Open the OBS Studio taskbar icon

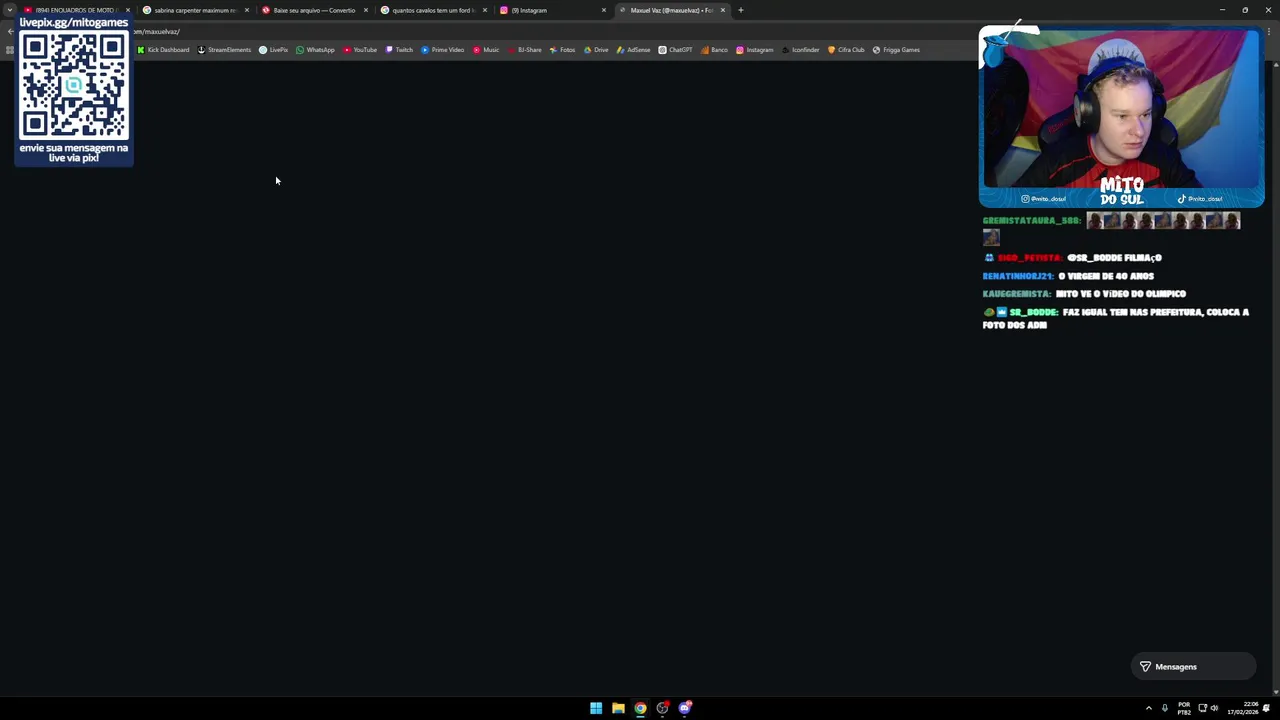click(x=662, y=708)
